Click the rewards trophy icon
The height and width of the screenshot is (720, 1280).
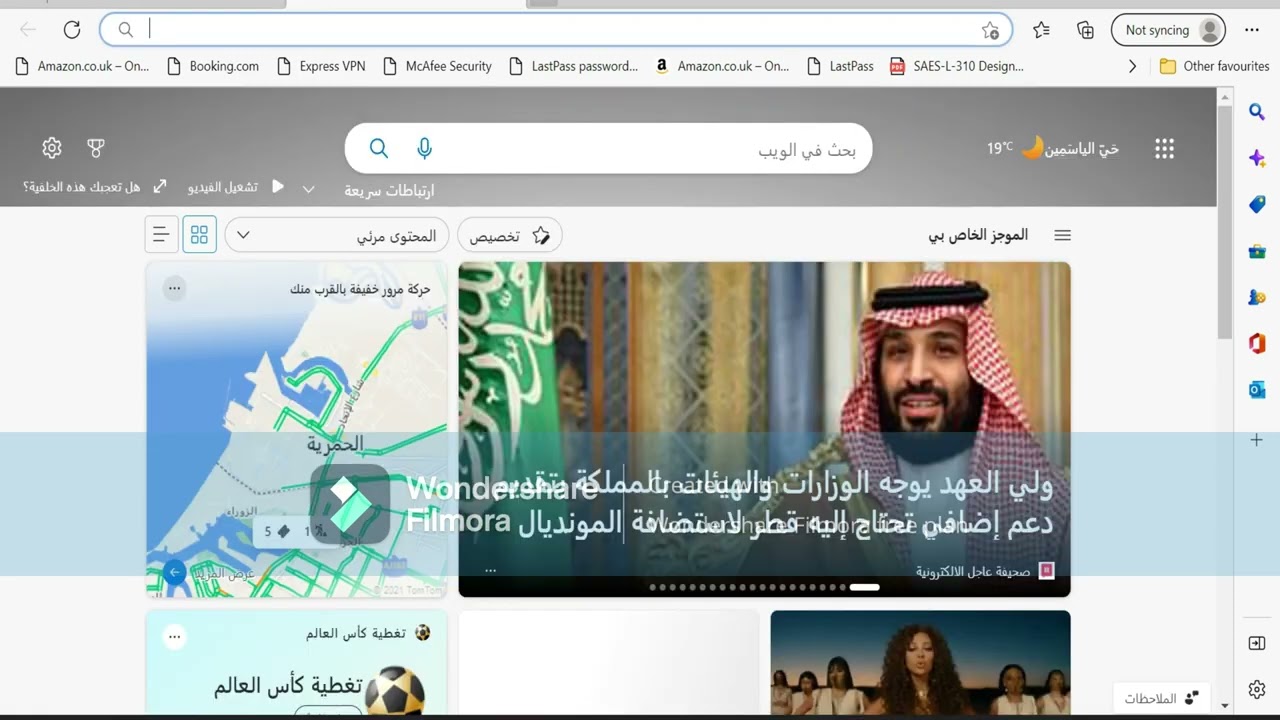(x=96, y=148)
